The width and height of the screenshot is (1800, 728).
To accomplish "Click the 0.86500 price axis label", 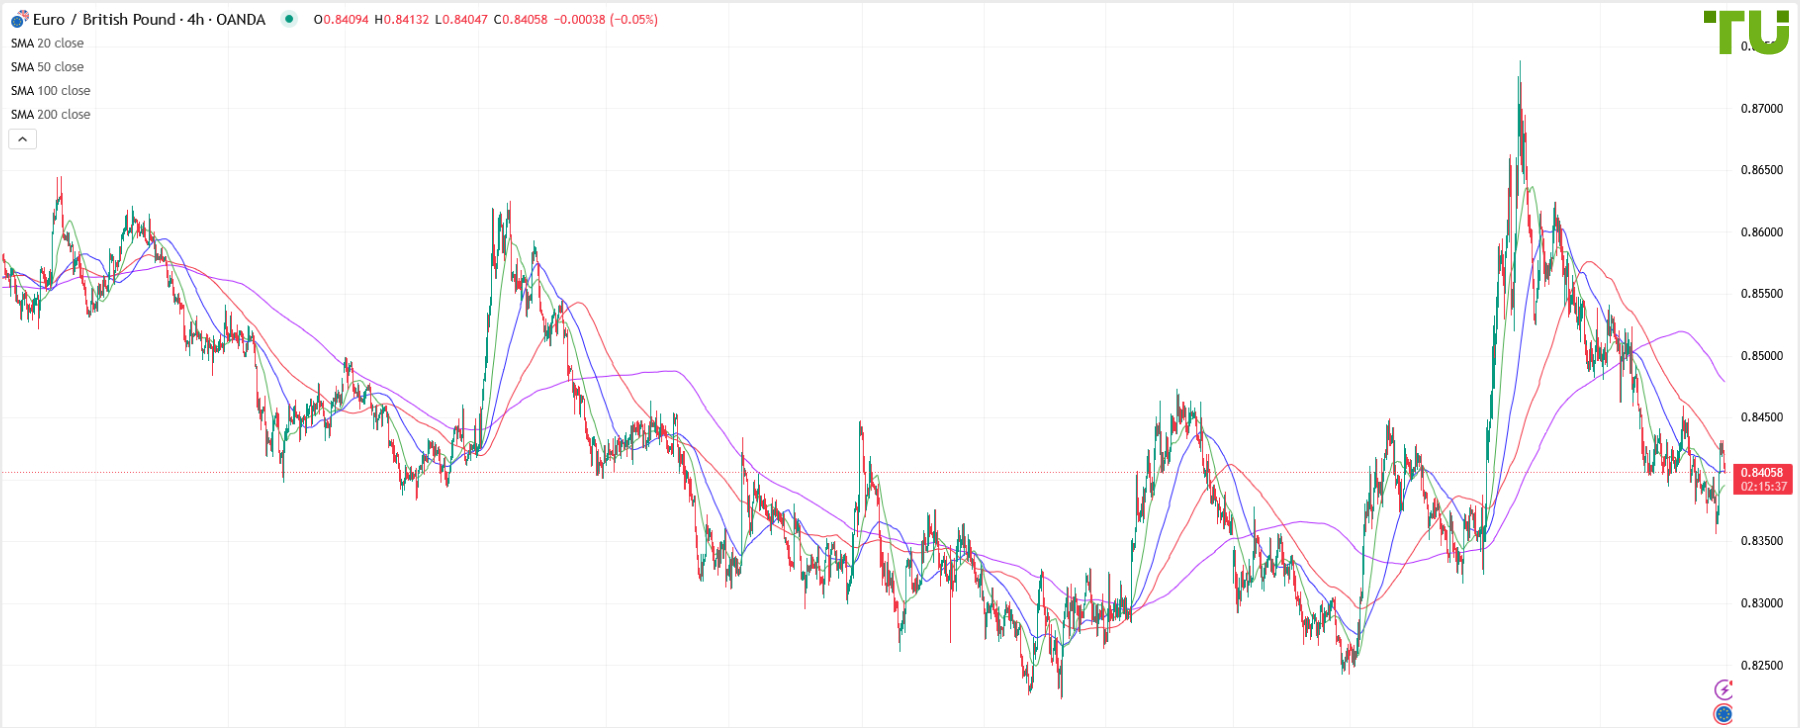I will point(1762,170).
